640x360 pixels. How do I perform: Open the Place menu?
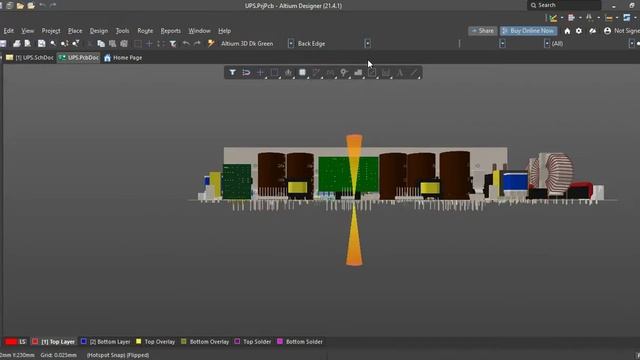[x=75, y=31]
